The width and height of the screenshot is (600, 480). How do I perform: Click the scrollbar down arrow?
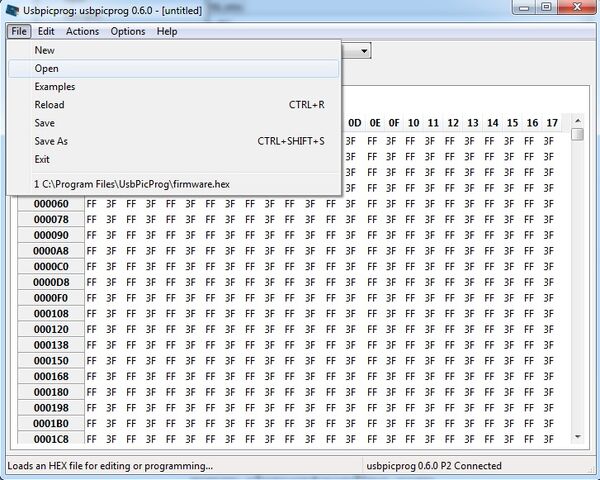578,437
